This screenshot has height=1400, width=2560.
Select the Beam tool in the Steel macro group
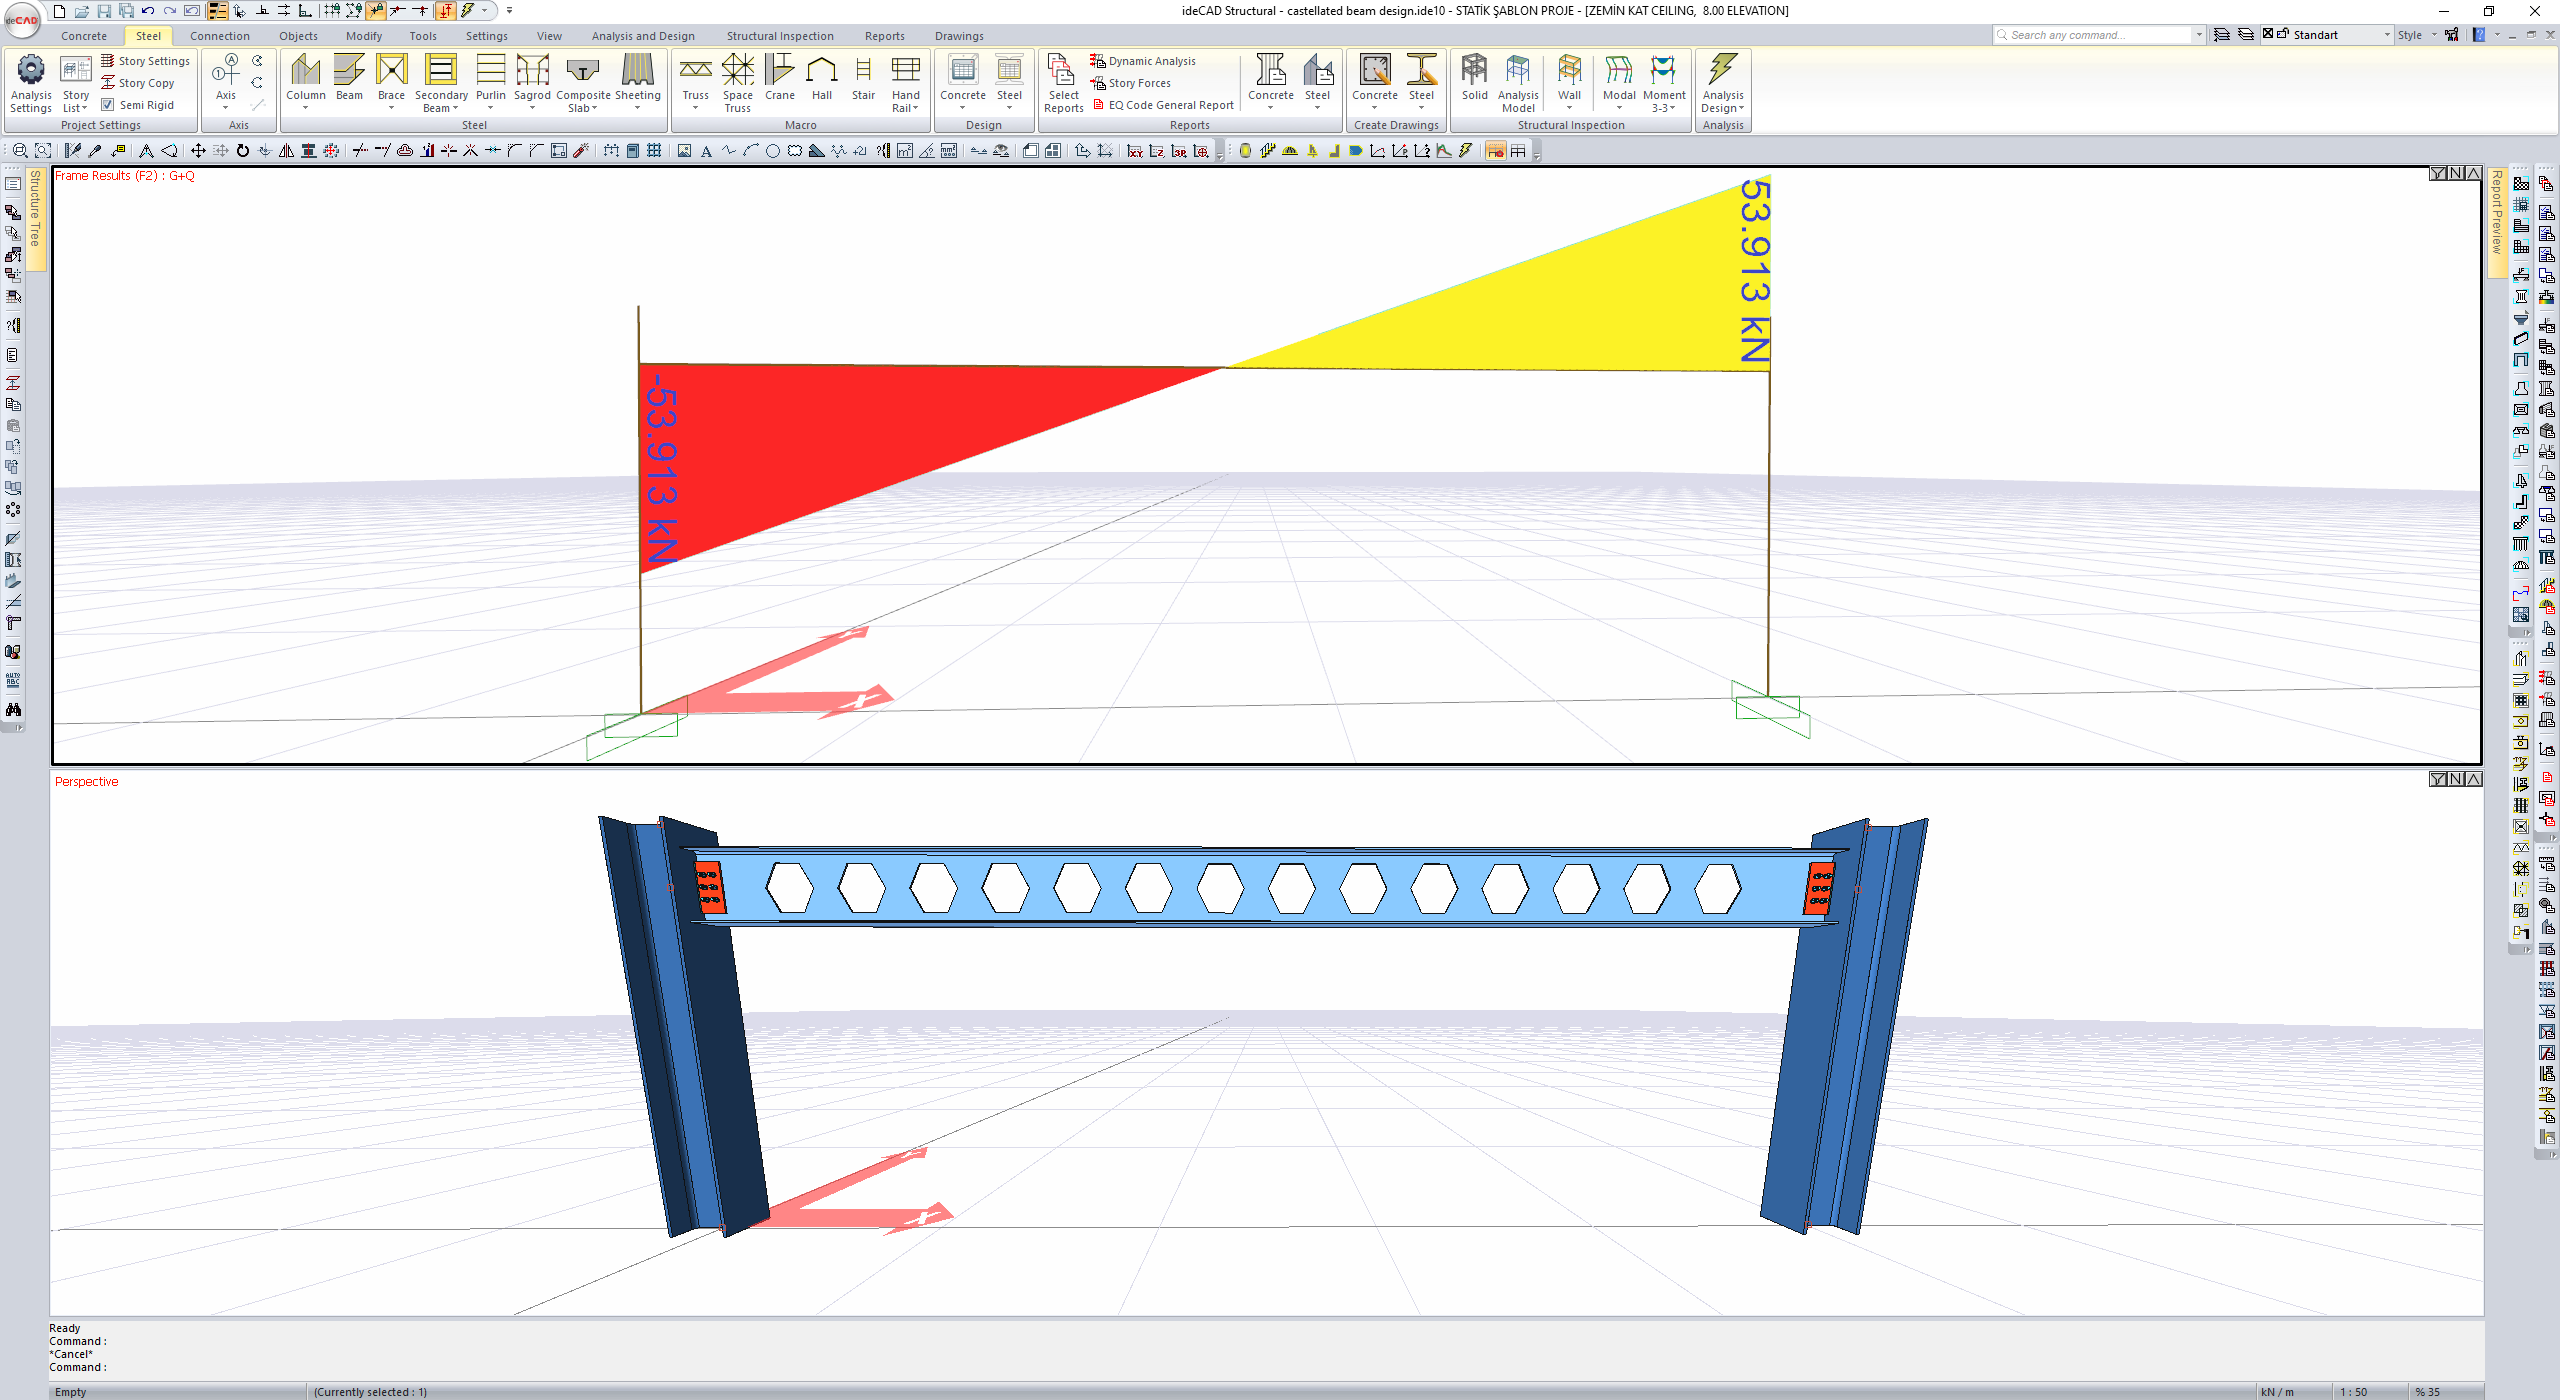point(349,80)
